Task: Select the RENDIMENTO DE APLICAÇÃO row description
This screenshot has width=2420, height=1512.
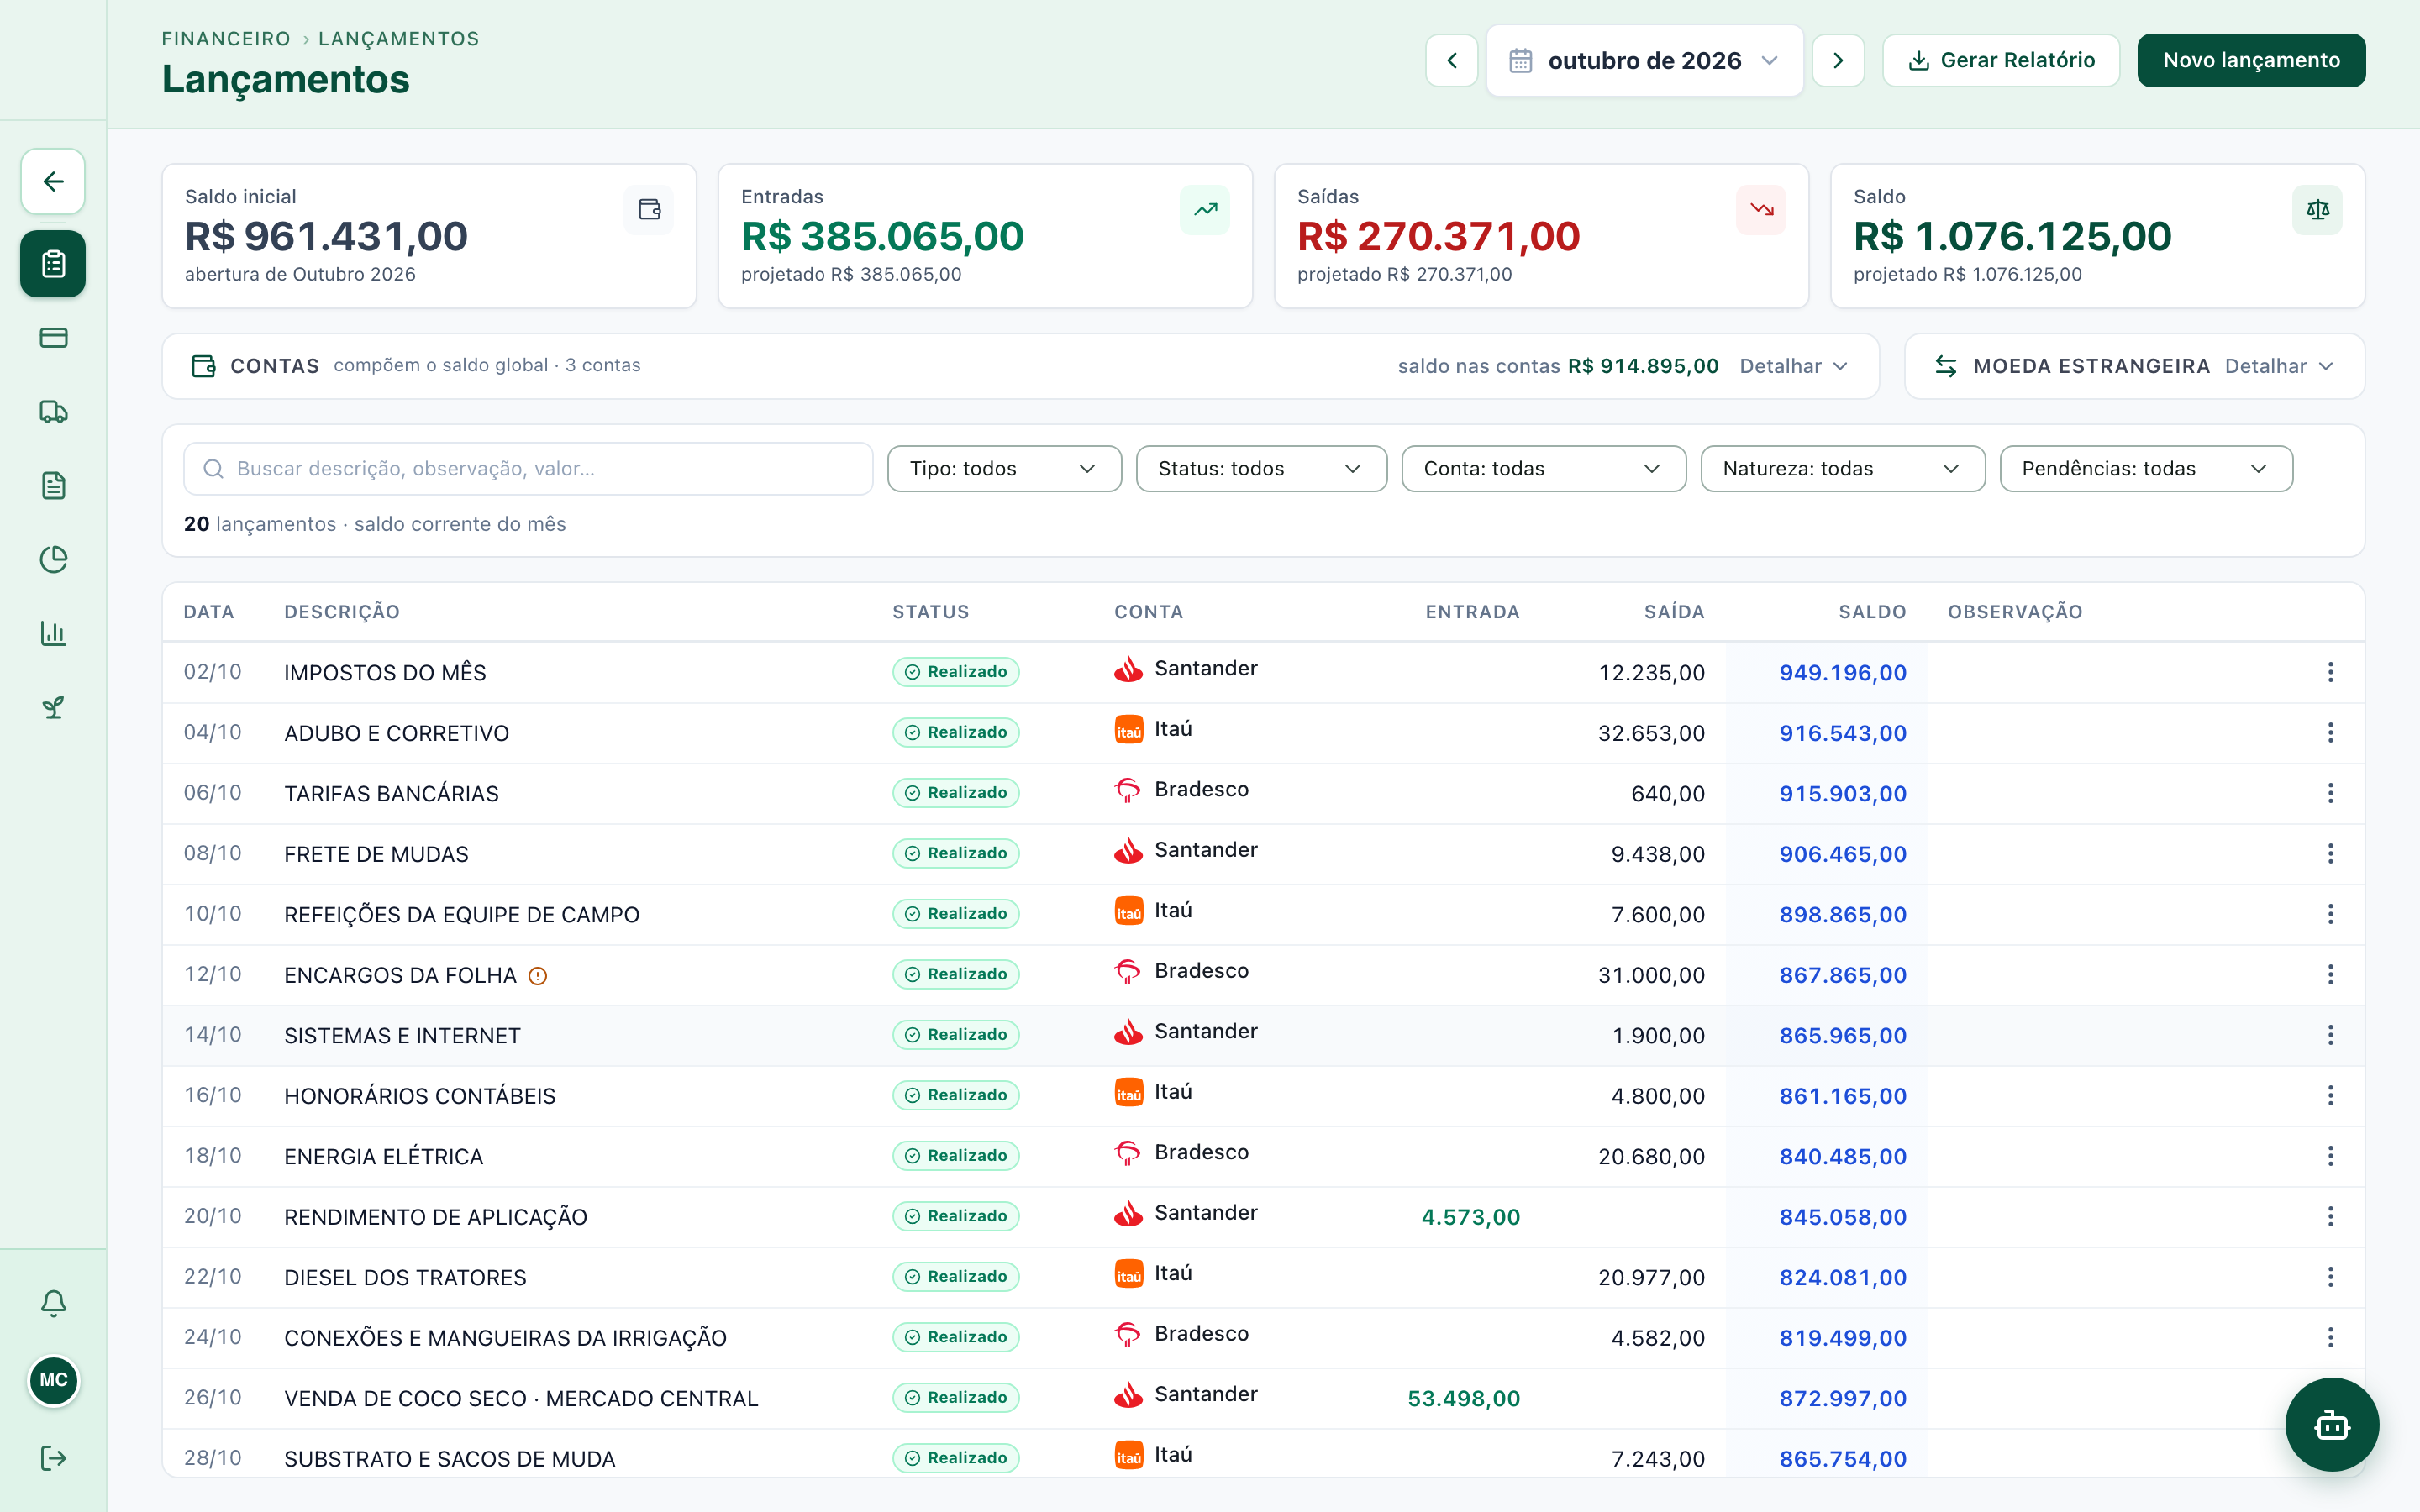Action: coord(436,1217)
